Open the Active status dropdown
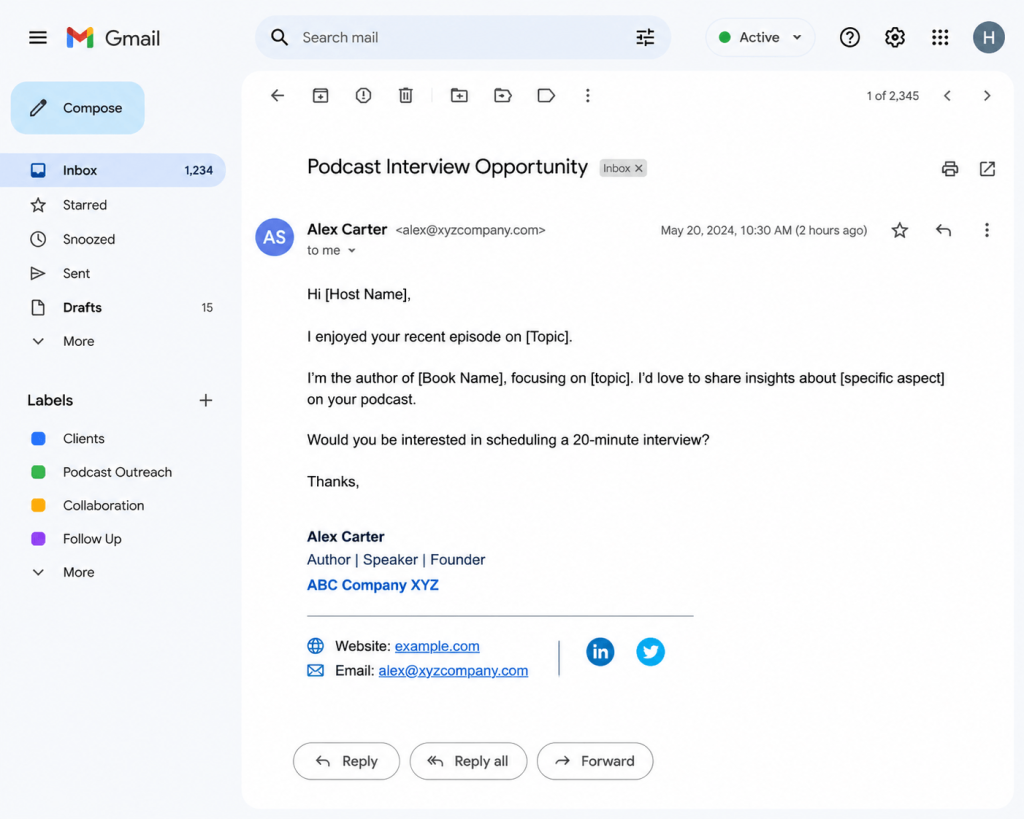This screenshot has width=1024, height=819. [760, 37]
